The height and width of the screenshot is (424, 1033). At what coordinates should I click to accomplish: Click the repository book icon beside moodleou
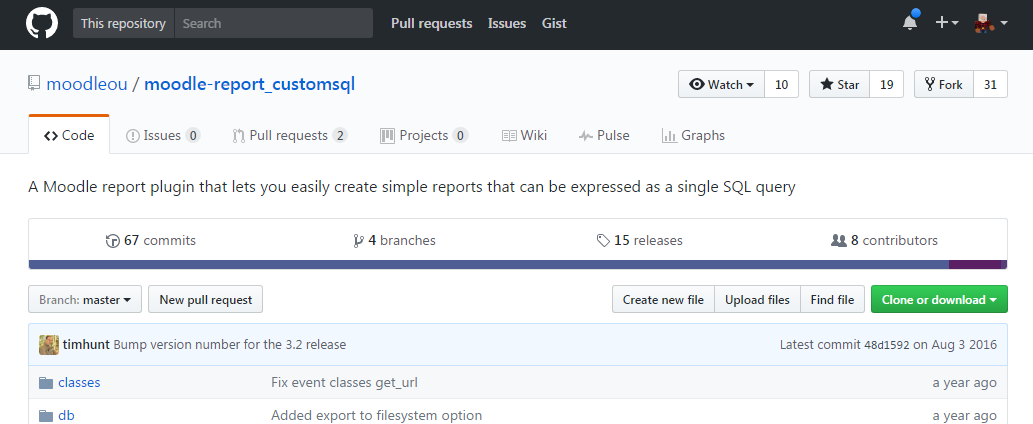point(34,84)
